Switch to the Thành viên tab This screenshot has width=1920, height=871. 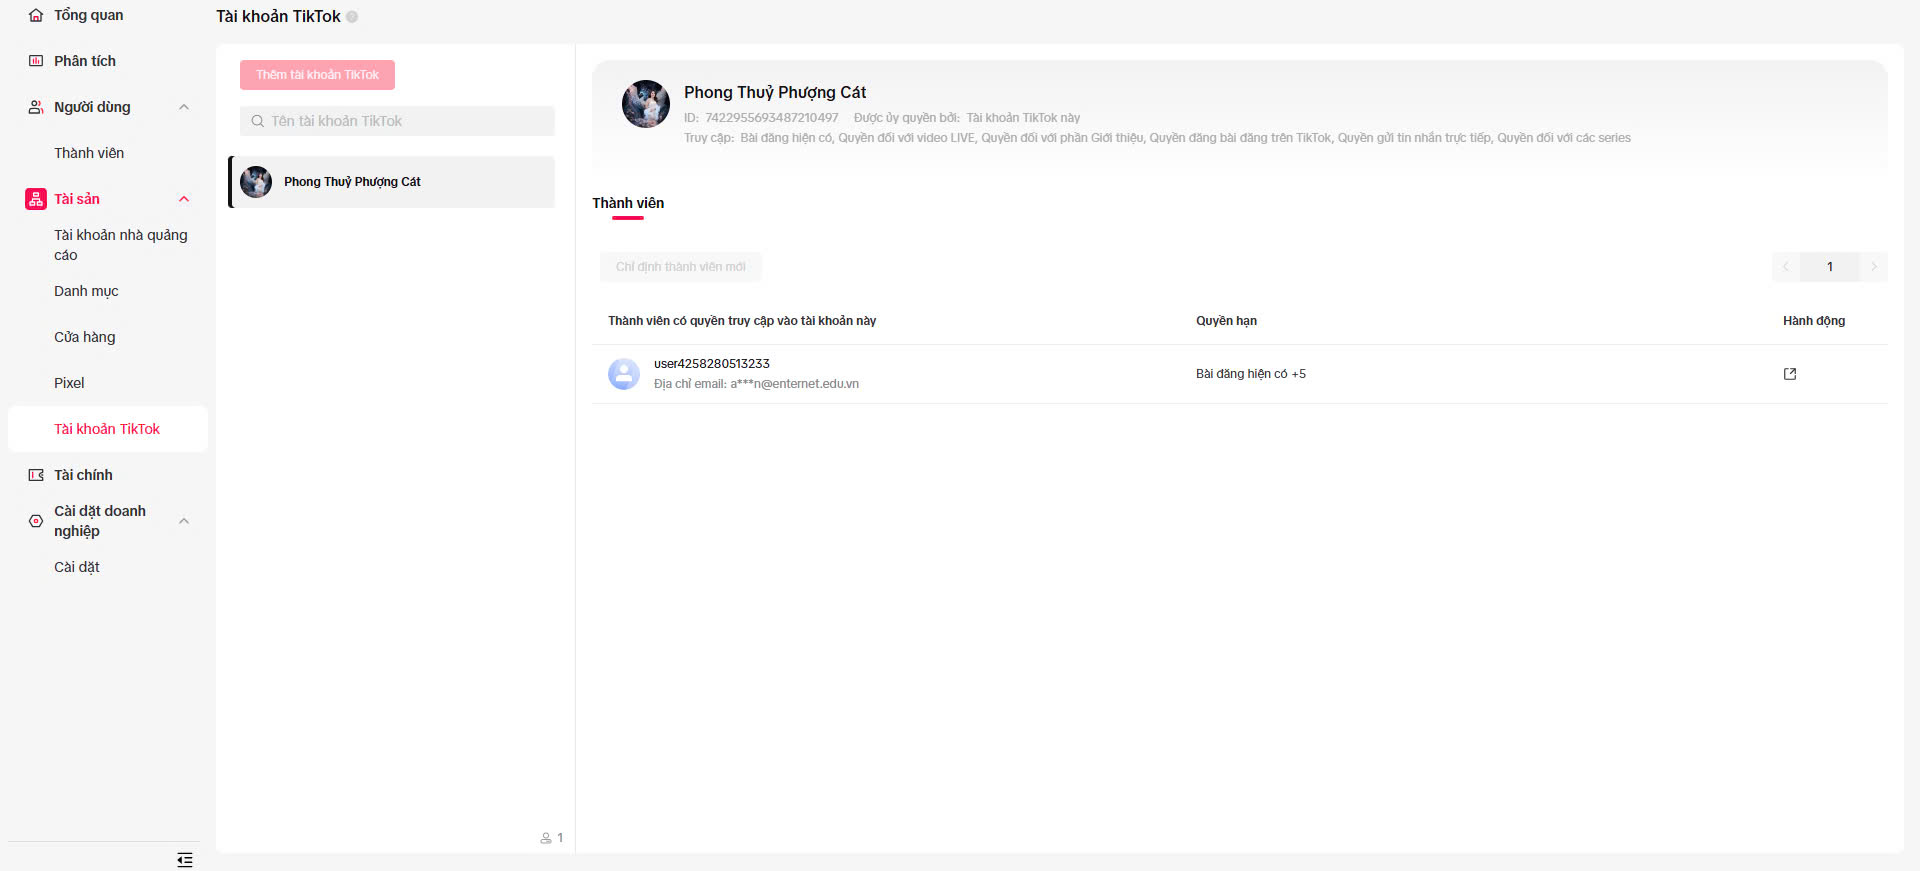(x=628, y=203)
